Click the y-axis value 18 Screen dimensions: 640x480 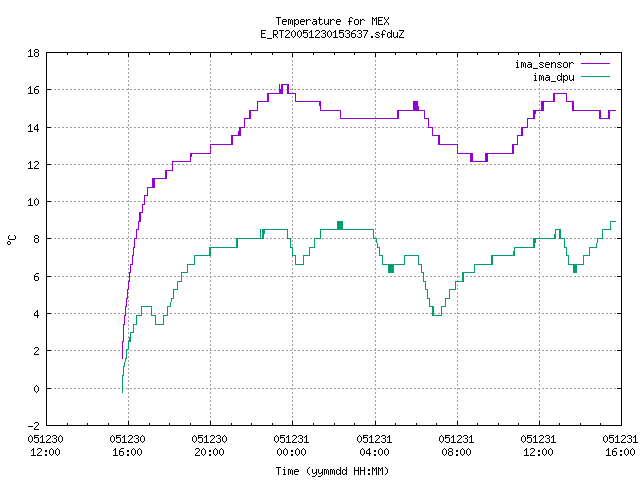(x=33, y=53)
